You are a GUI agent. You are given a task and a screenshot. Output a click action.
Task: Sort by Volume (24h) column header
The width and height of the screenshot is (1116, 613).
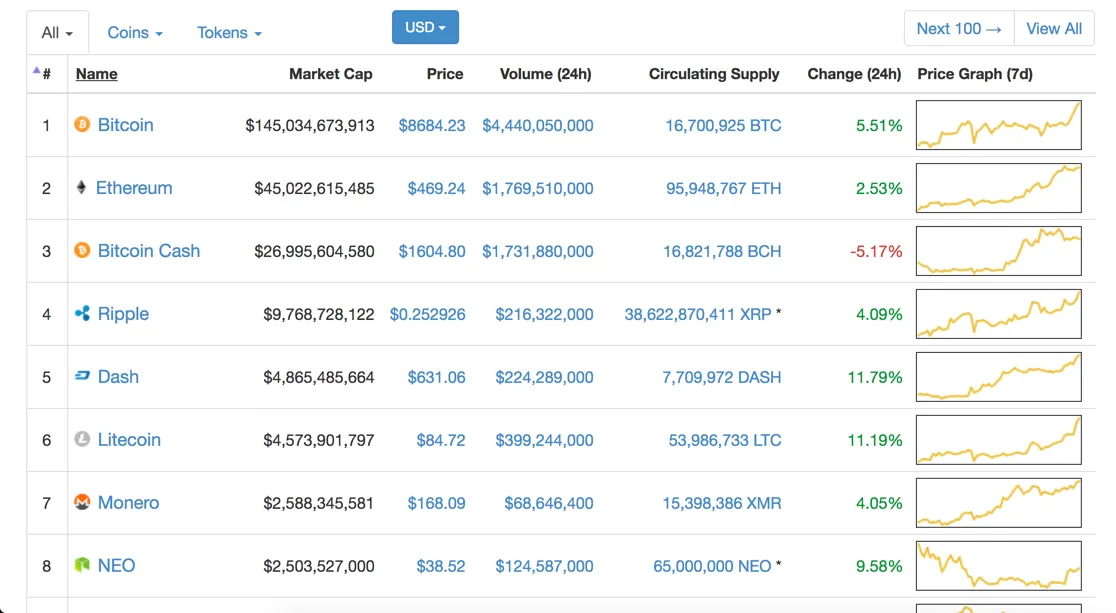[x=545, y=74]
